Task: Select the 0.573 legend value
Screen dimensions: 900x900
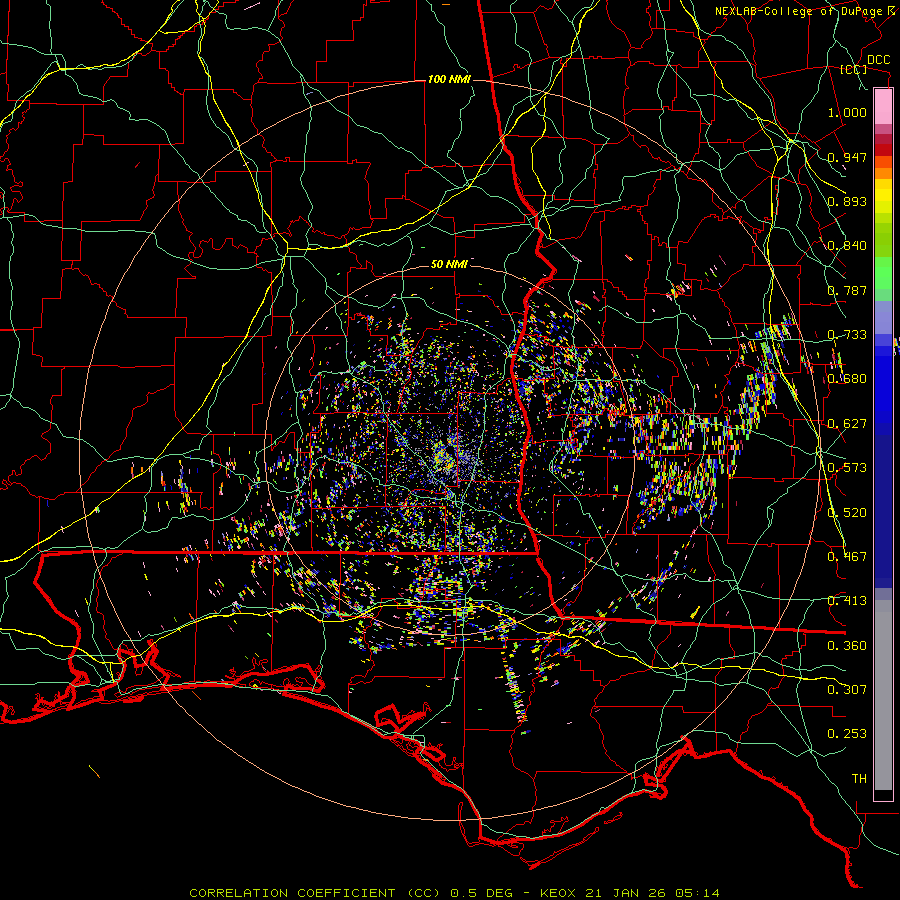Action: click(847, 468)
